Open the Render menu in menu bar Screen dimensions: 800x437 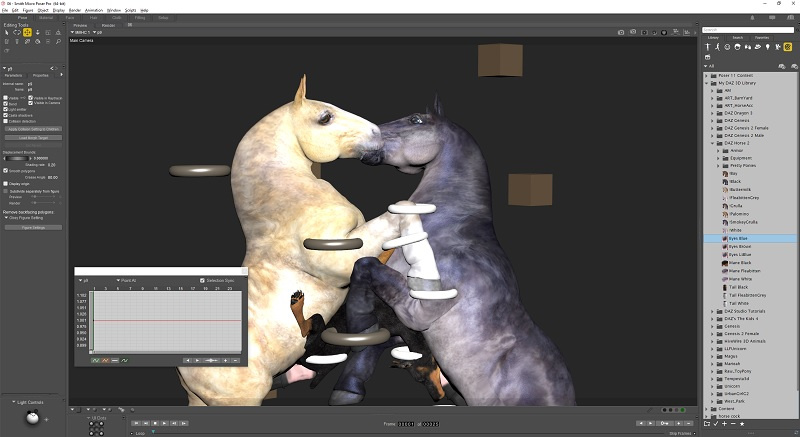75,10
